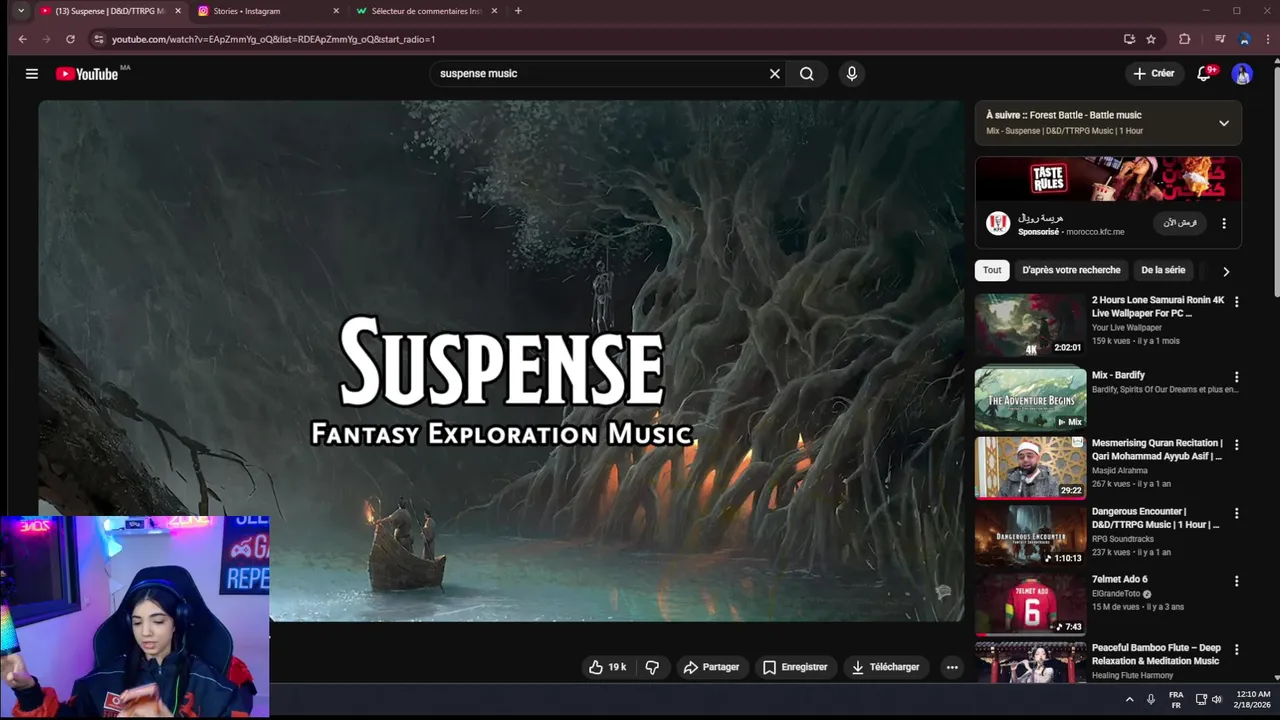The image size is (1280, 720).
Task: Close the Sélecteur de commentaires tab
Action: pyautogui.click(x=493, y=11)
